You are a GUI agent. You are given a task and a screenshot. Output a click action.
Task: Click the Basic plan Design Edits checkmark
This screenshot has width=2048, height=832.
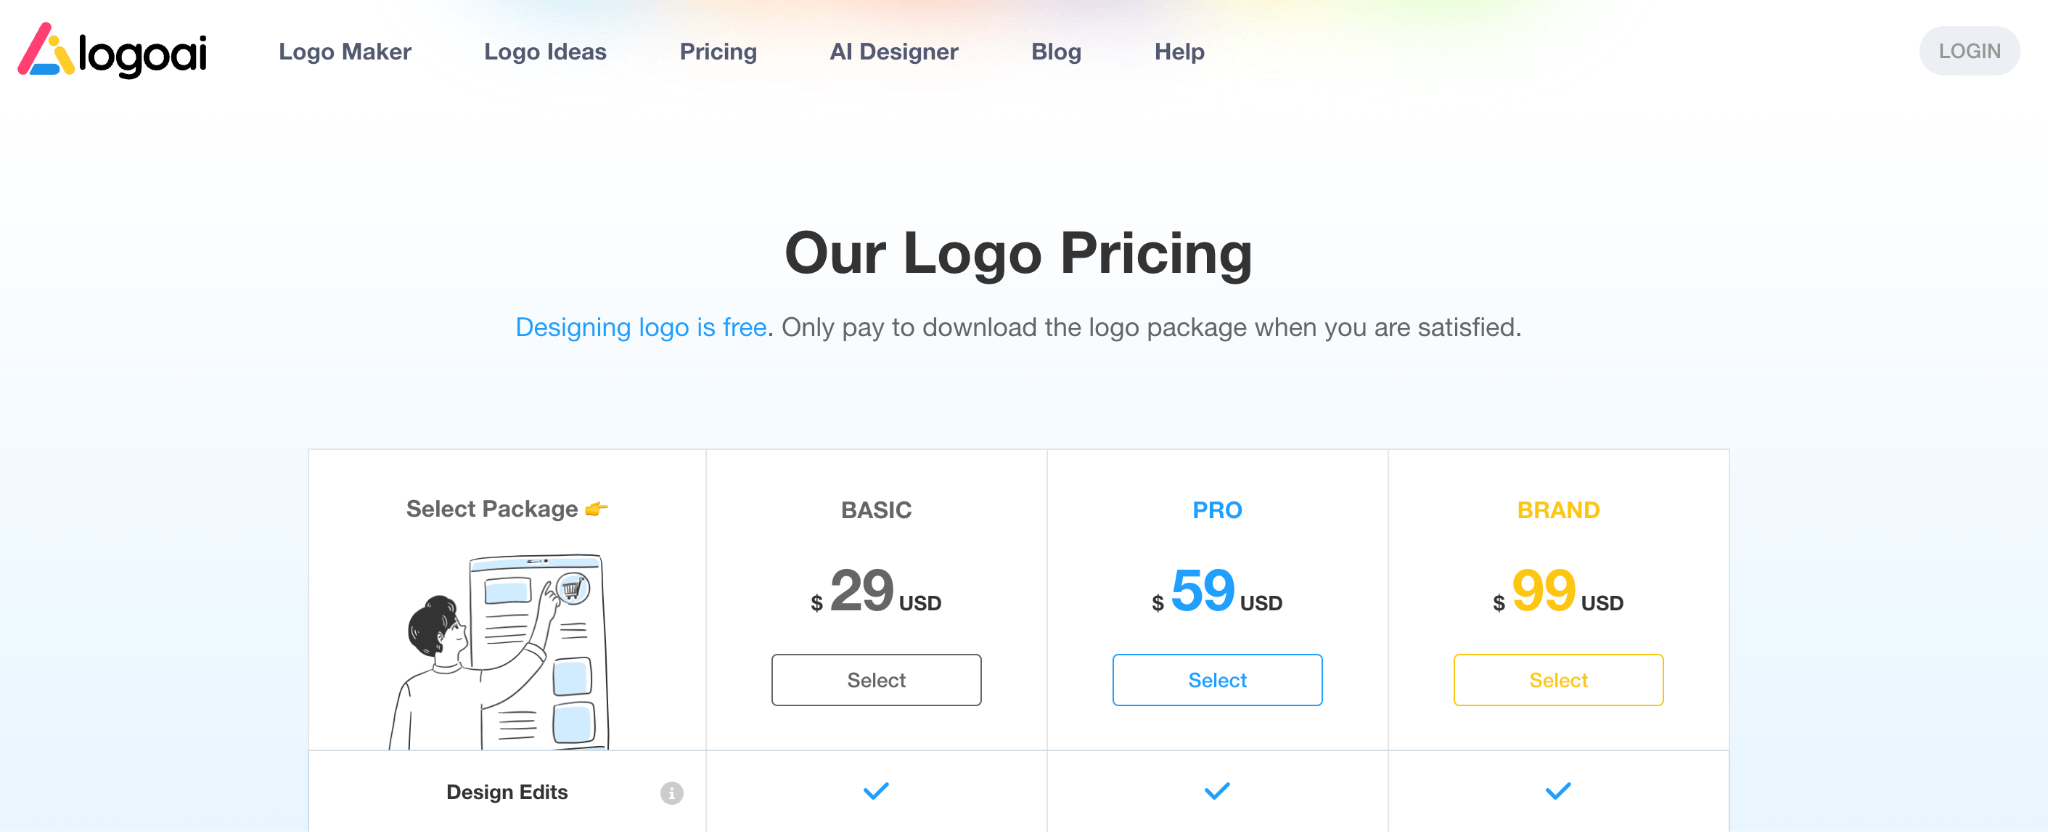click(x=876, y=791)
